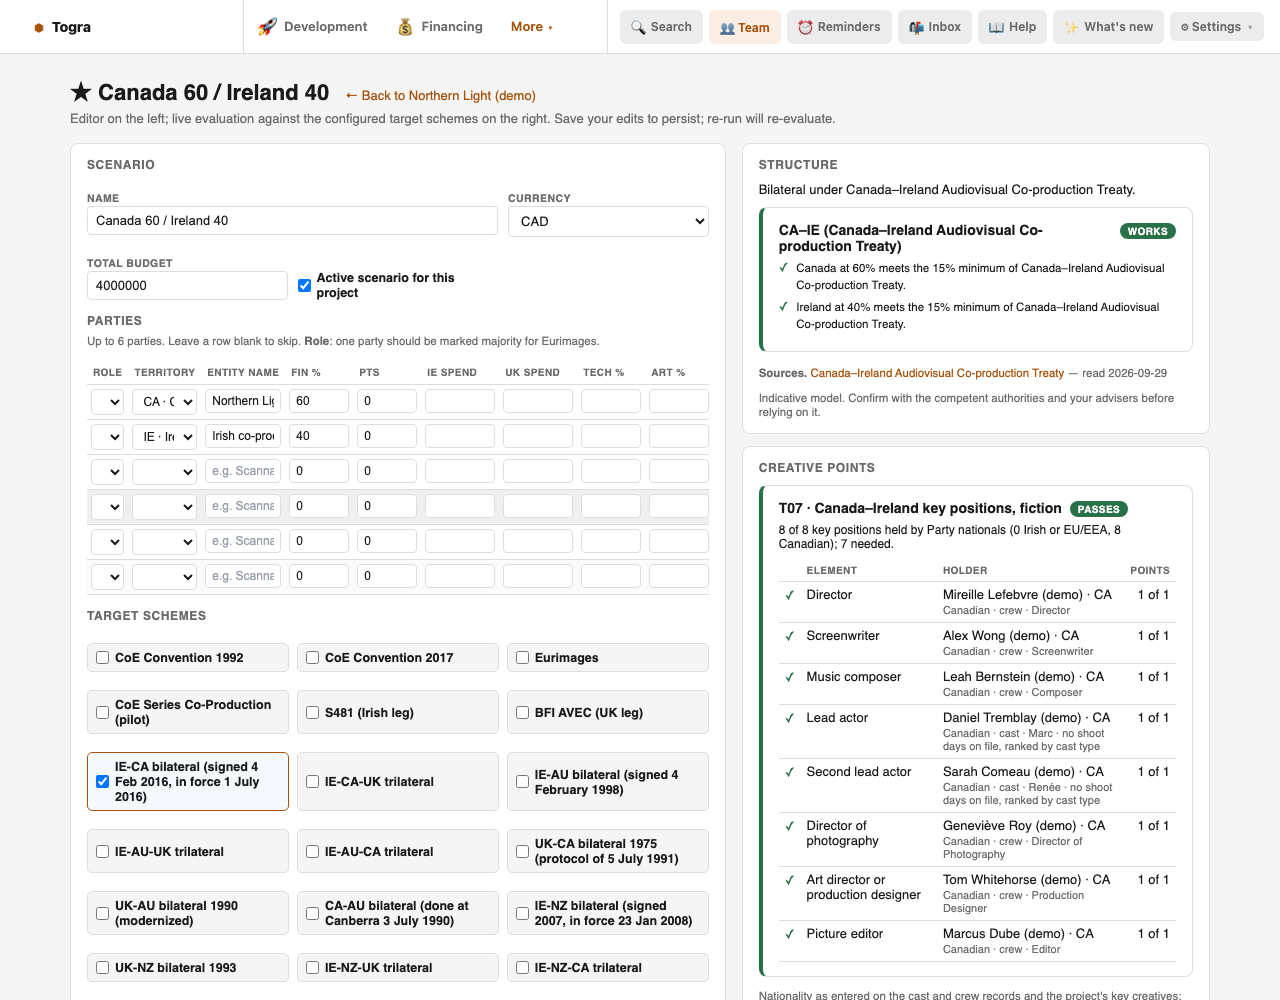Open the Inbox
Image resolution: width=1280 pixels, height=1000 pixels.
click(935, 27)
